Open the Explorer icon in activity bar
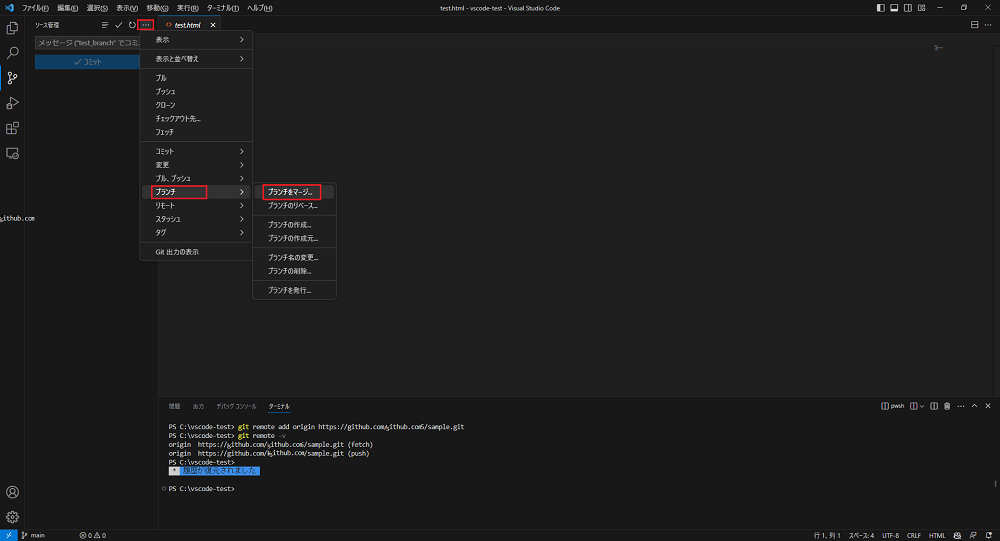1000x541 pixels. pyautogui.click(x=12, y=28)
